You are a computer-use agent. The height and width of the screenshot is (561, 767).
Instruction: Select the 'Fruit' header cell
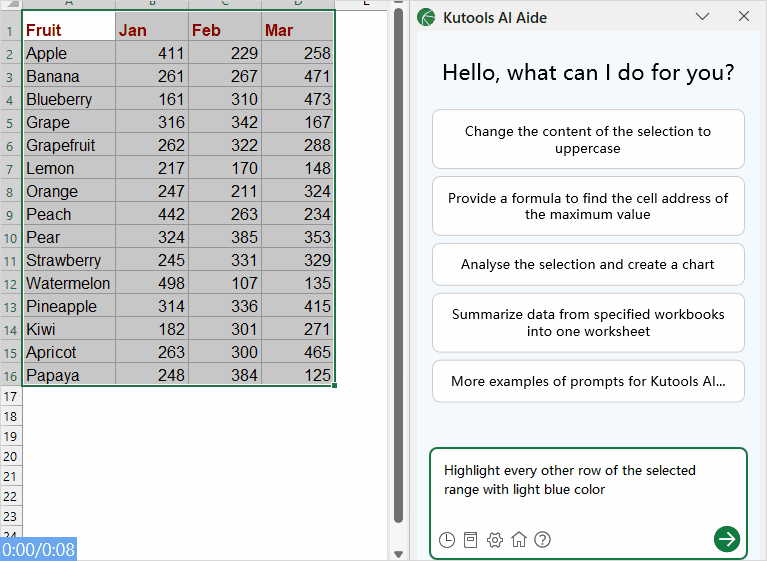(x=68, y=30)
